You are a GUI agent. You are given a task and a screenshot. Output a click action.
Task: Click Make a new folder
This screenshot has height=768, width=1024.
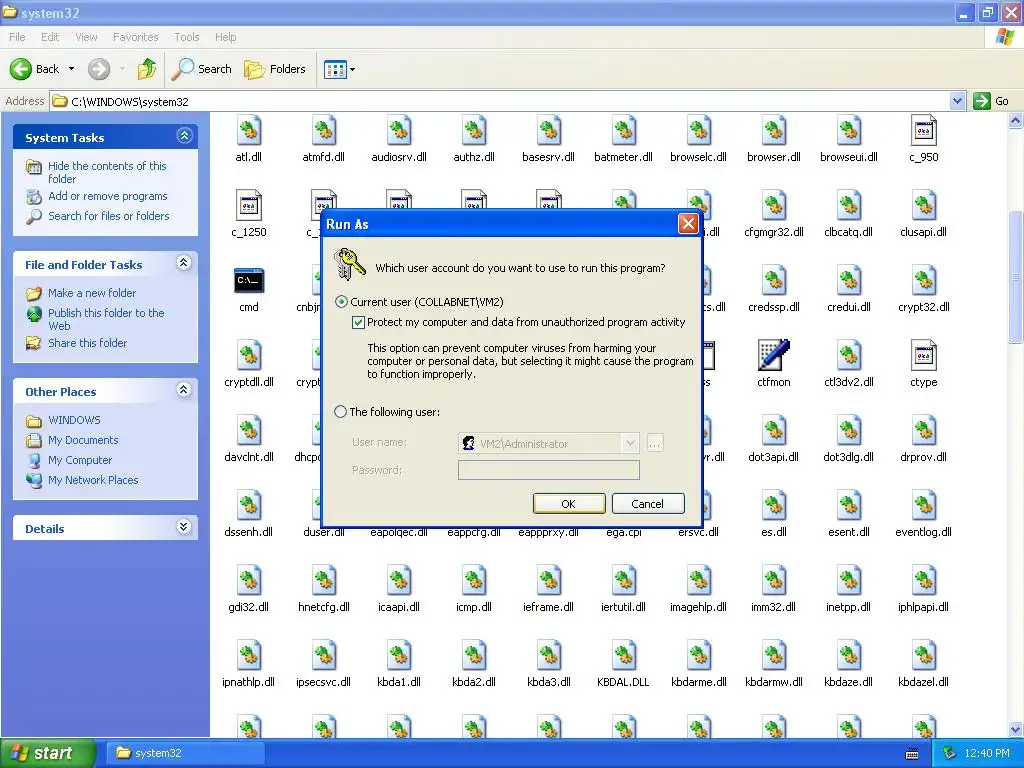92,293
